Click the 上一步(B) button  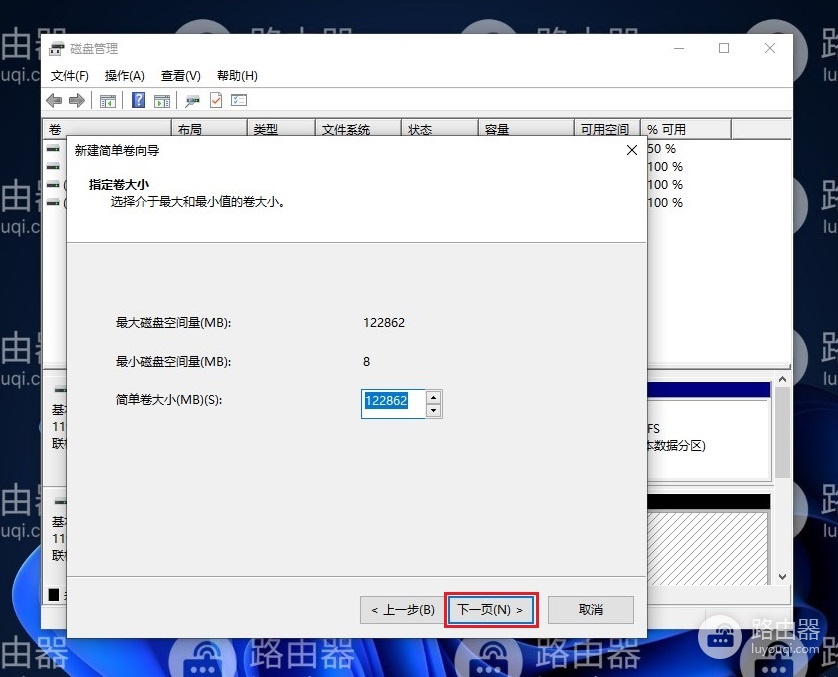[403, 610]
